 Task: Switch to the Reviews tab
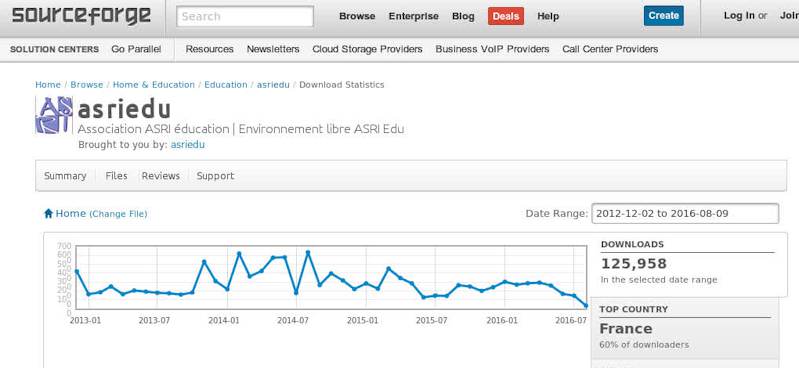tap(161, 176)
